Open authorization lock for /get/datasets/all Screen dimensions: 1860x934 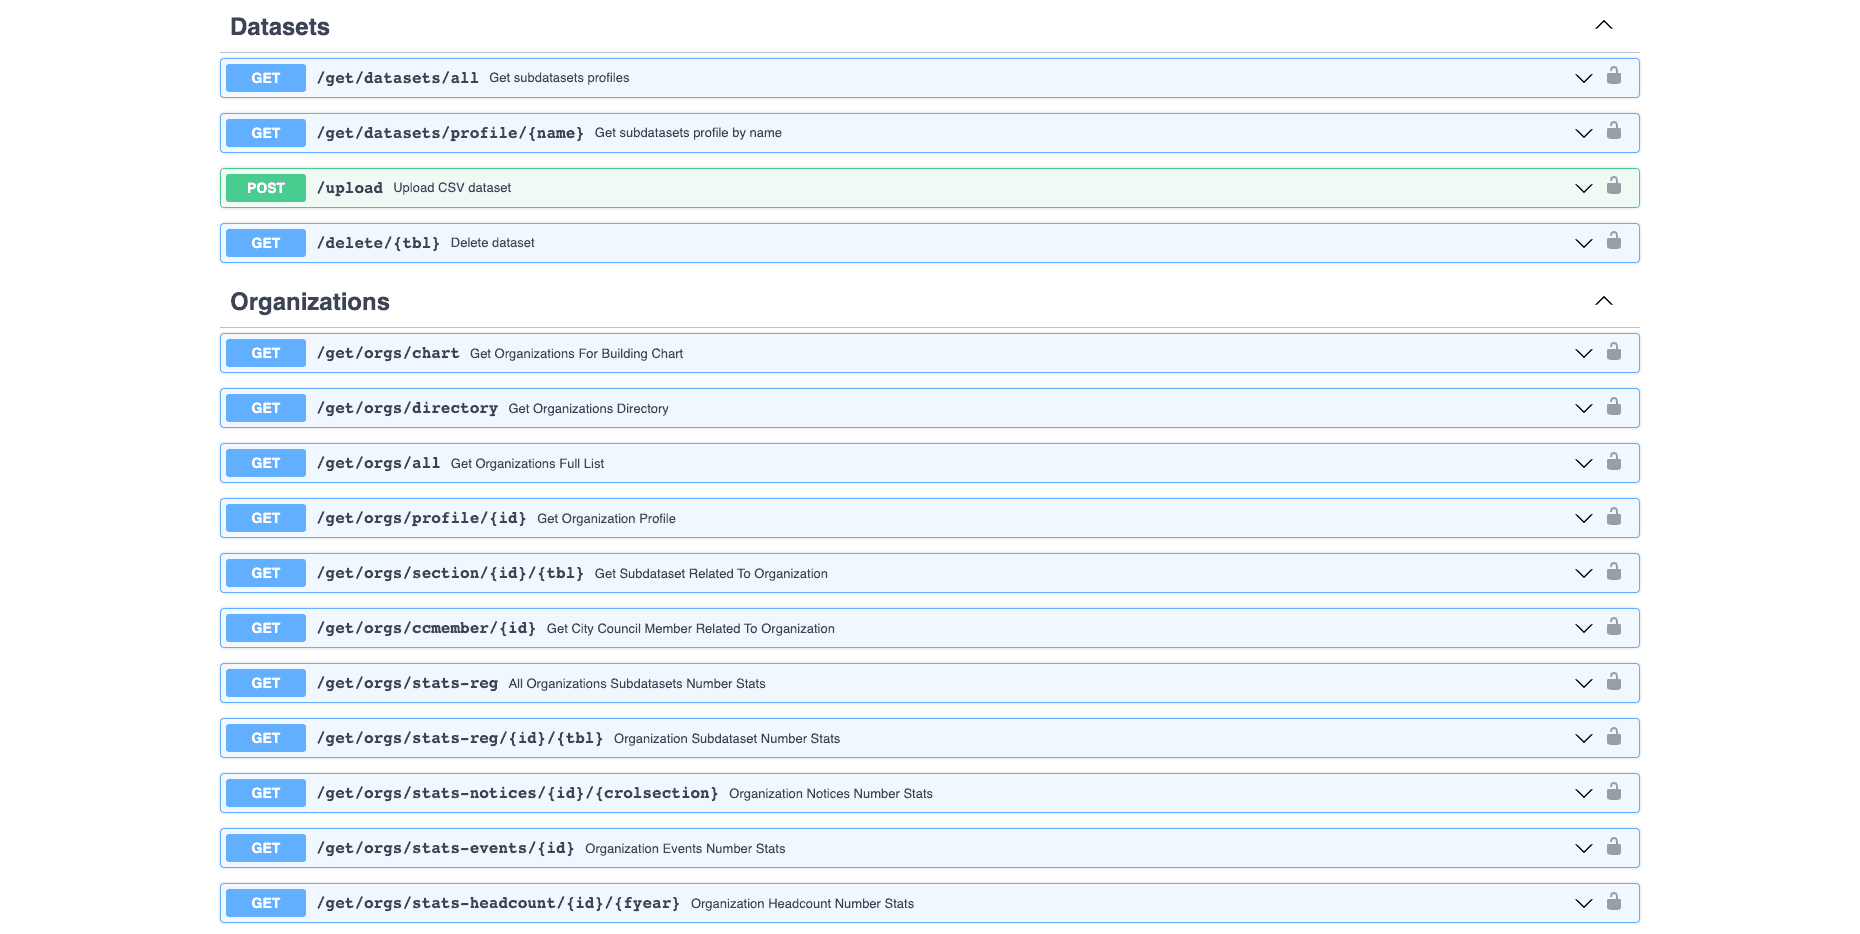[1614, 77]
